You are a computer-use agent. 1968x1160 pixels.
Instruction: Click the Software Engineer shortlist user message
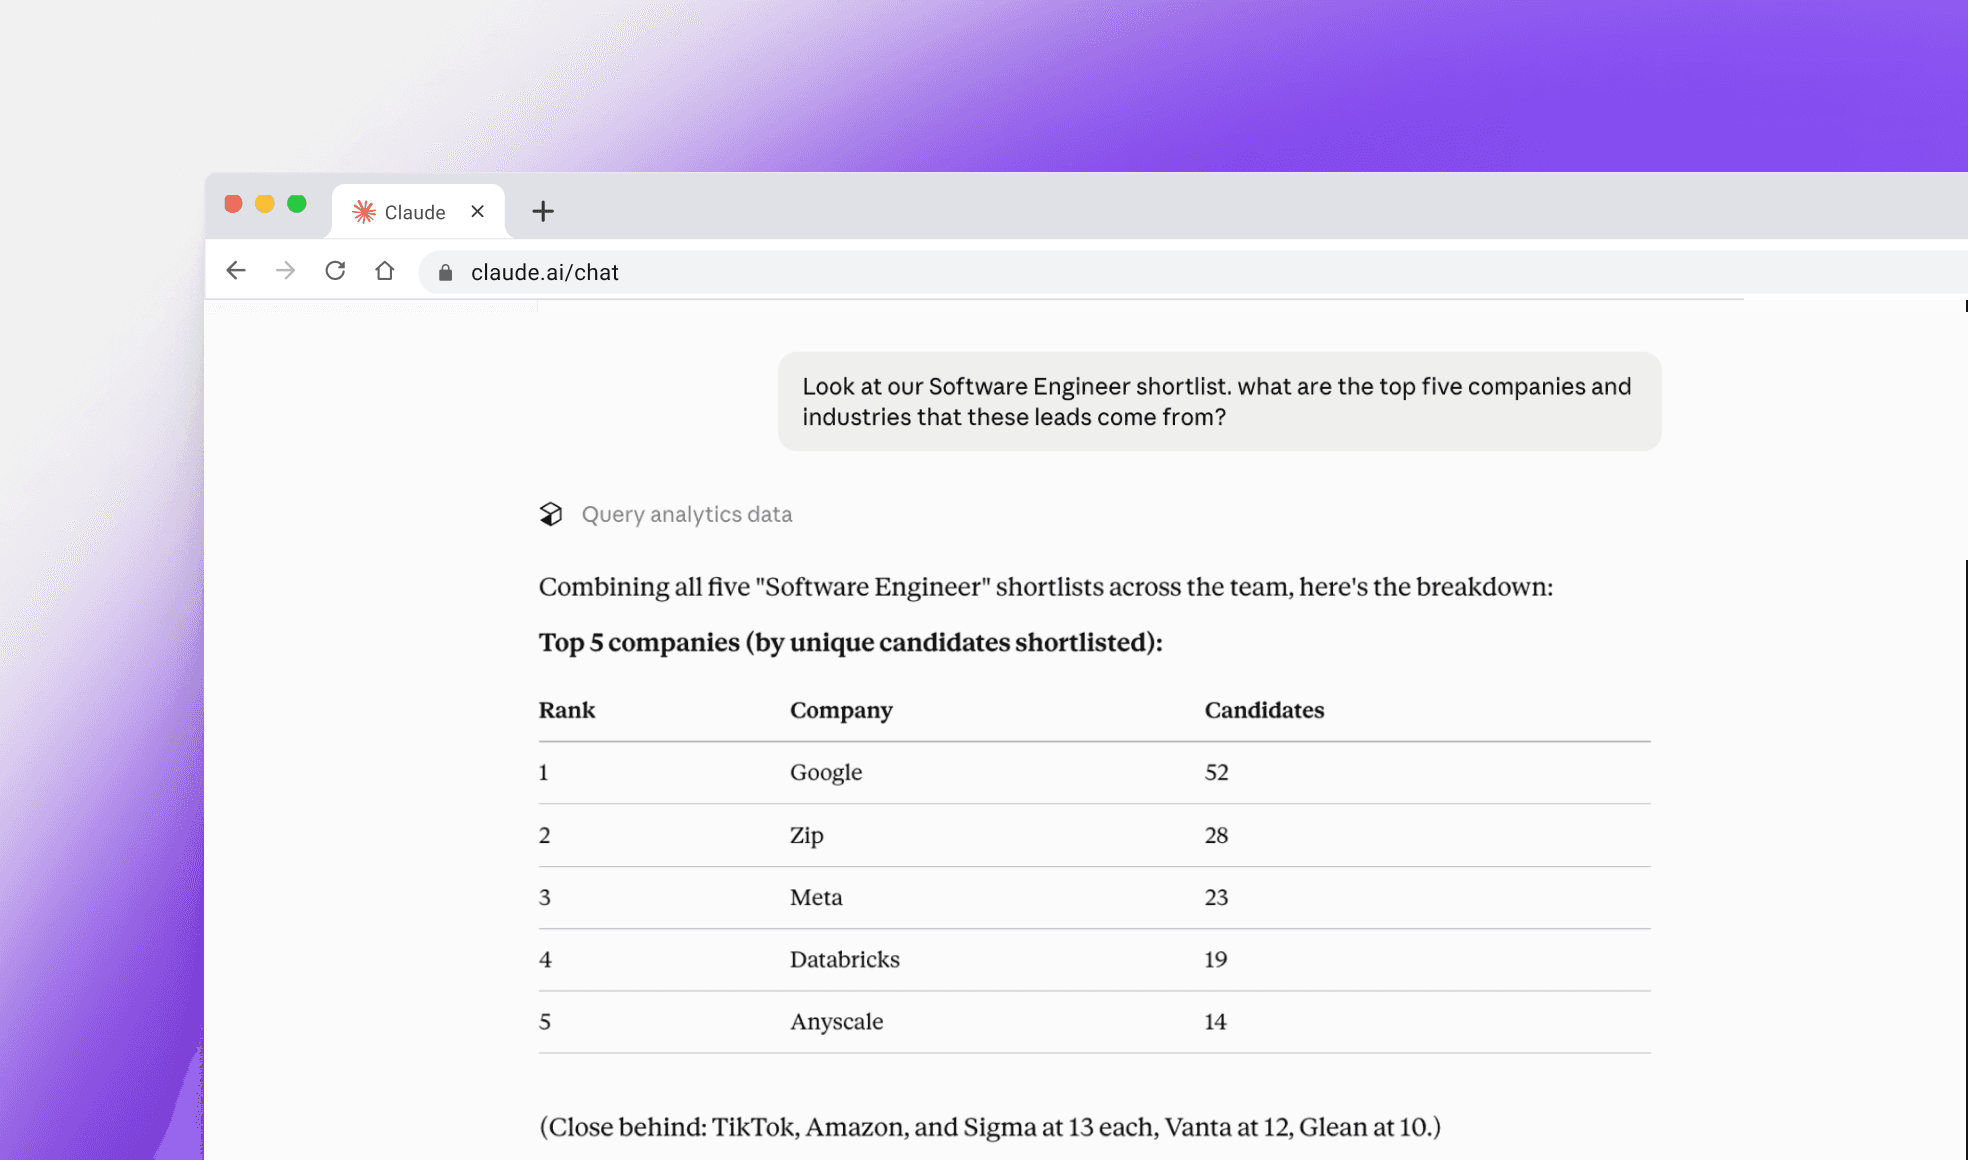click(x=1219, y=401)
